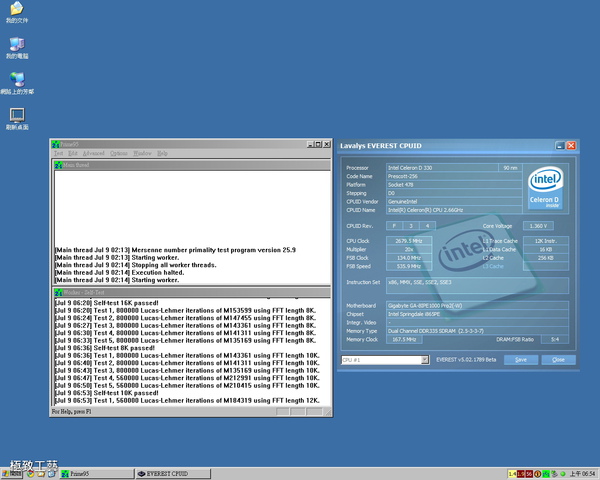Close the EVEREST CPUID window with red X

point(571,145)
